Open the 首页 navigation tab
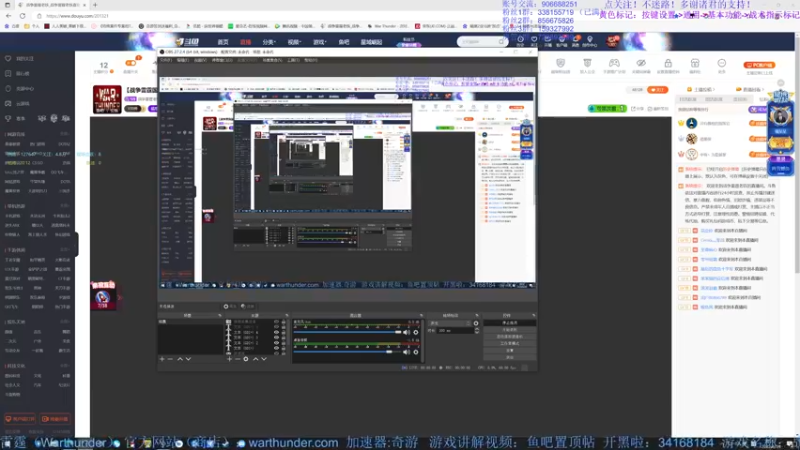 pos(223,42)
